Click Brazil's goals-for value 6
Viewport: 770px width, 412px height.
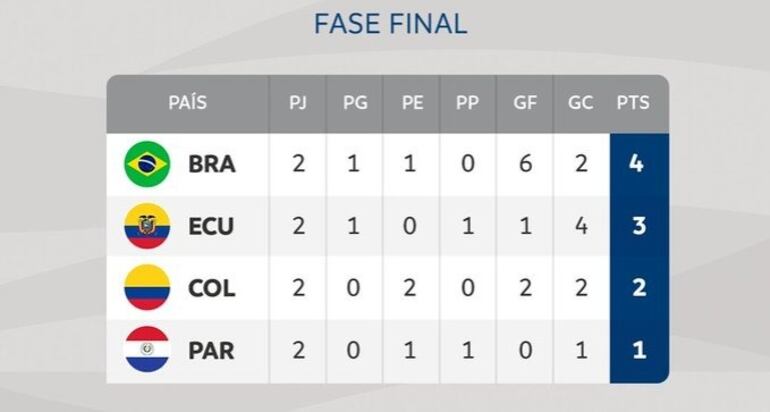click(524, 165)
